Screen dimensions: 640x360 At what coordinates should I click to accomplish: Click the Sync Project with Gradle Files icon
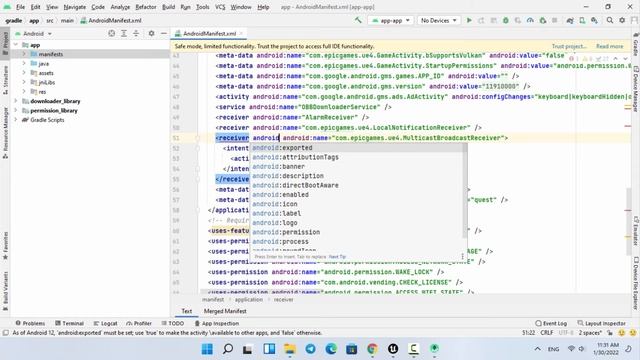click(x=570, y=20)
